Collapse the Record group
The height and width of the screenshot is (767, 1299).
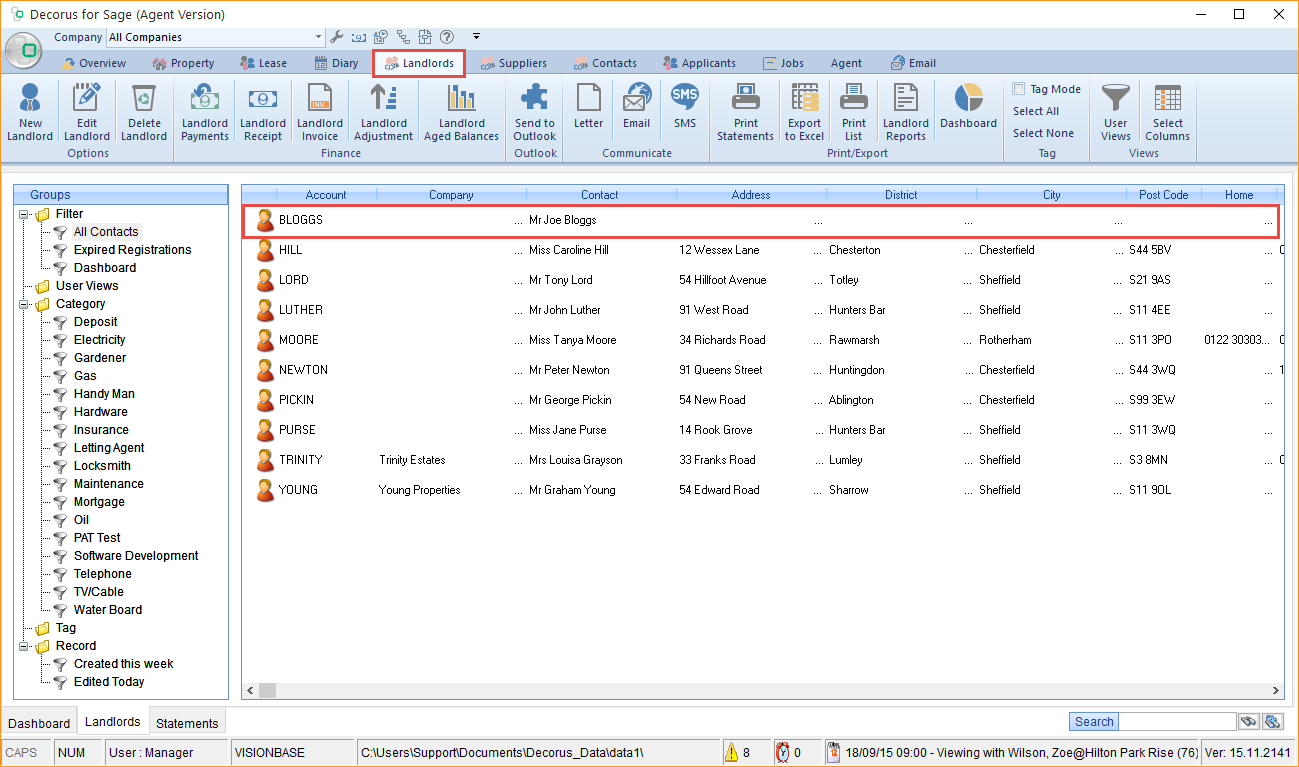(24, 646)
